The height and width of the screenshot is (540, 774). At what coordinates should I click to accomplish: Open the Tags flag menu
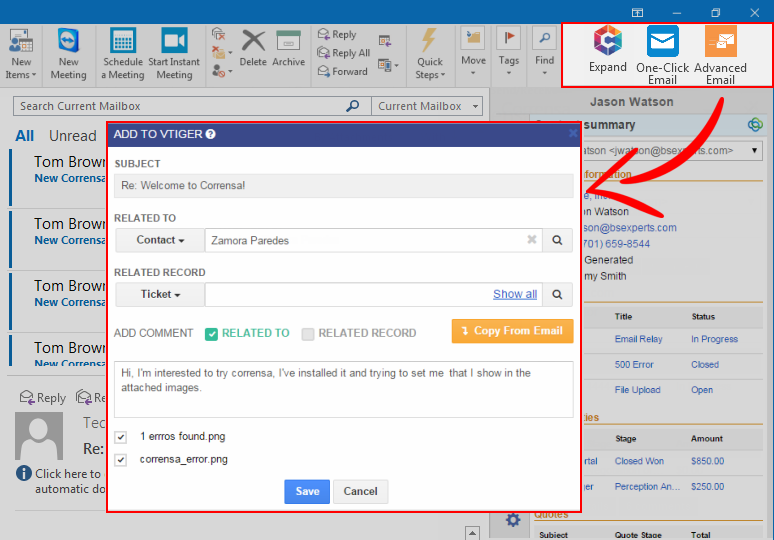tap(508, 52)
